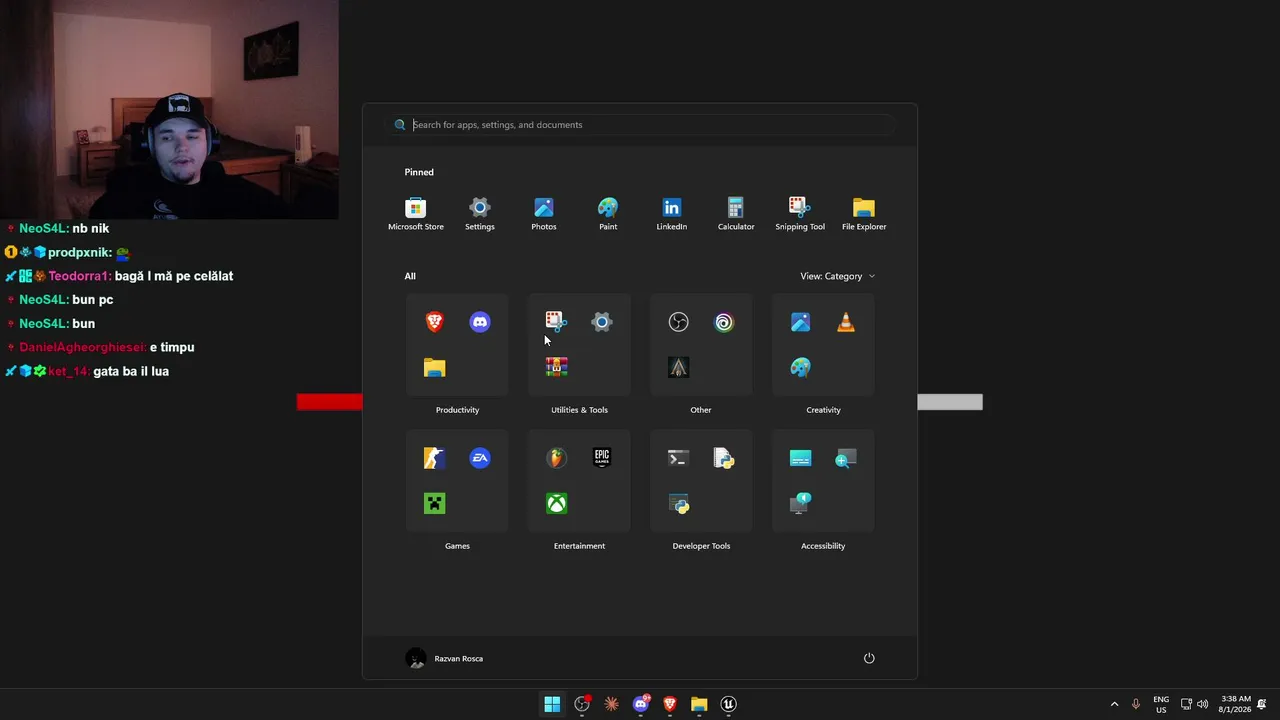Launch Epic Games in Entertainment
1280x720 pixels.
pyautogui.click(x=602, y=458)
